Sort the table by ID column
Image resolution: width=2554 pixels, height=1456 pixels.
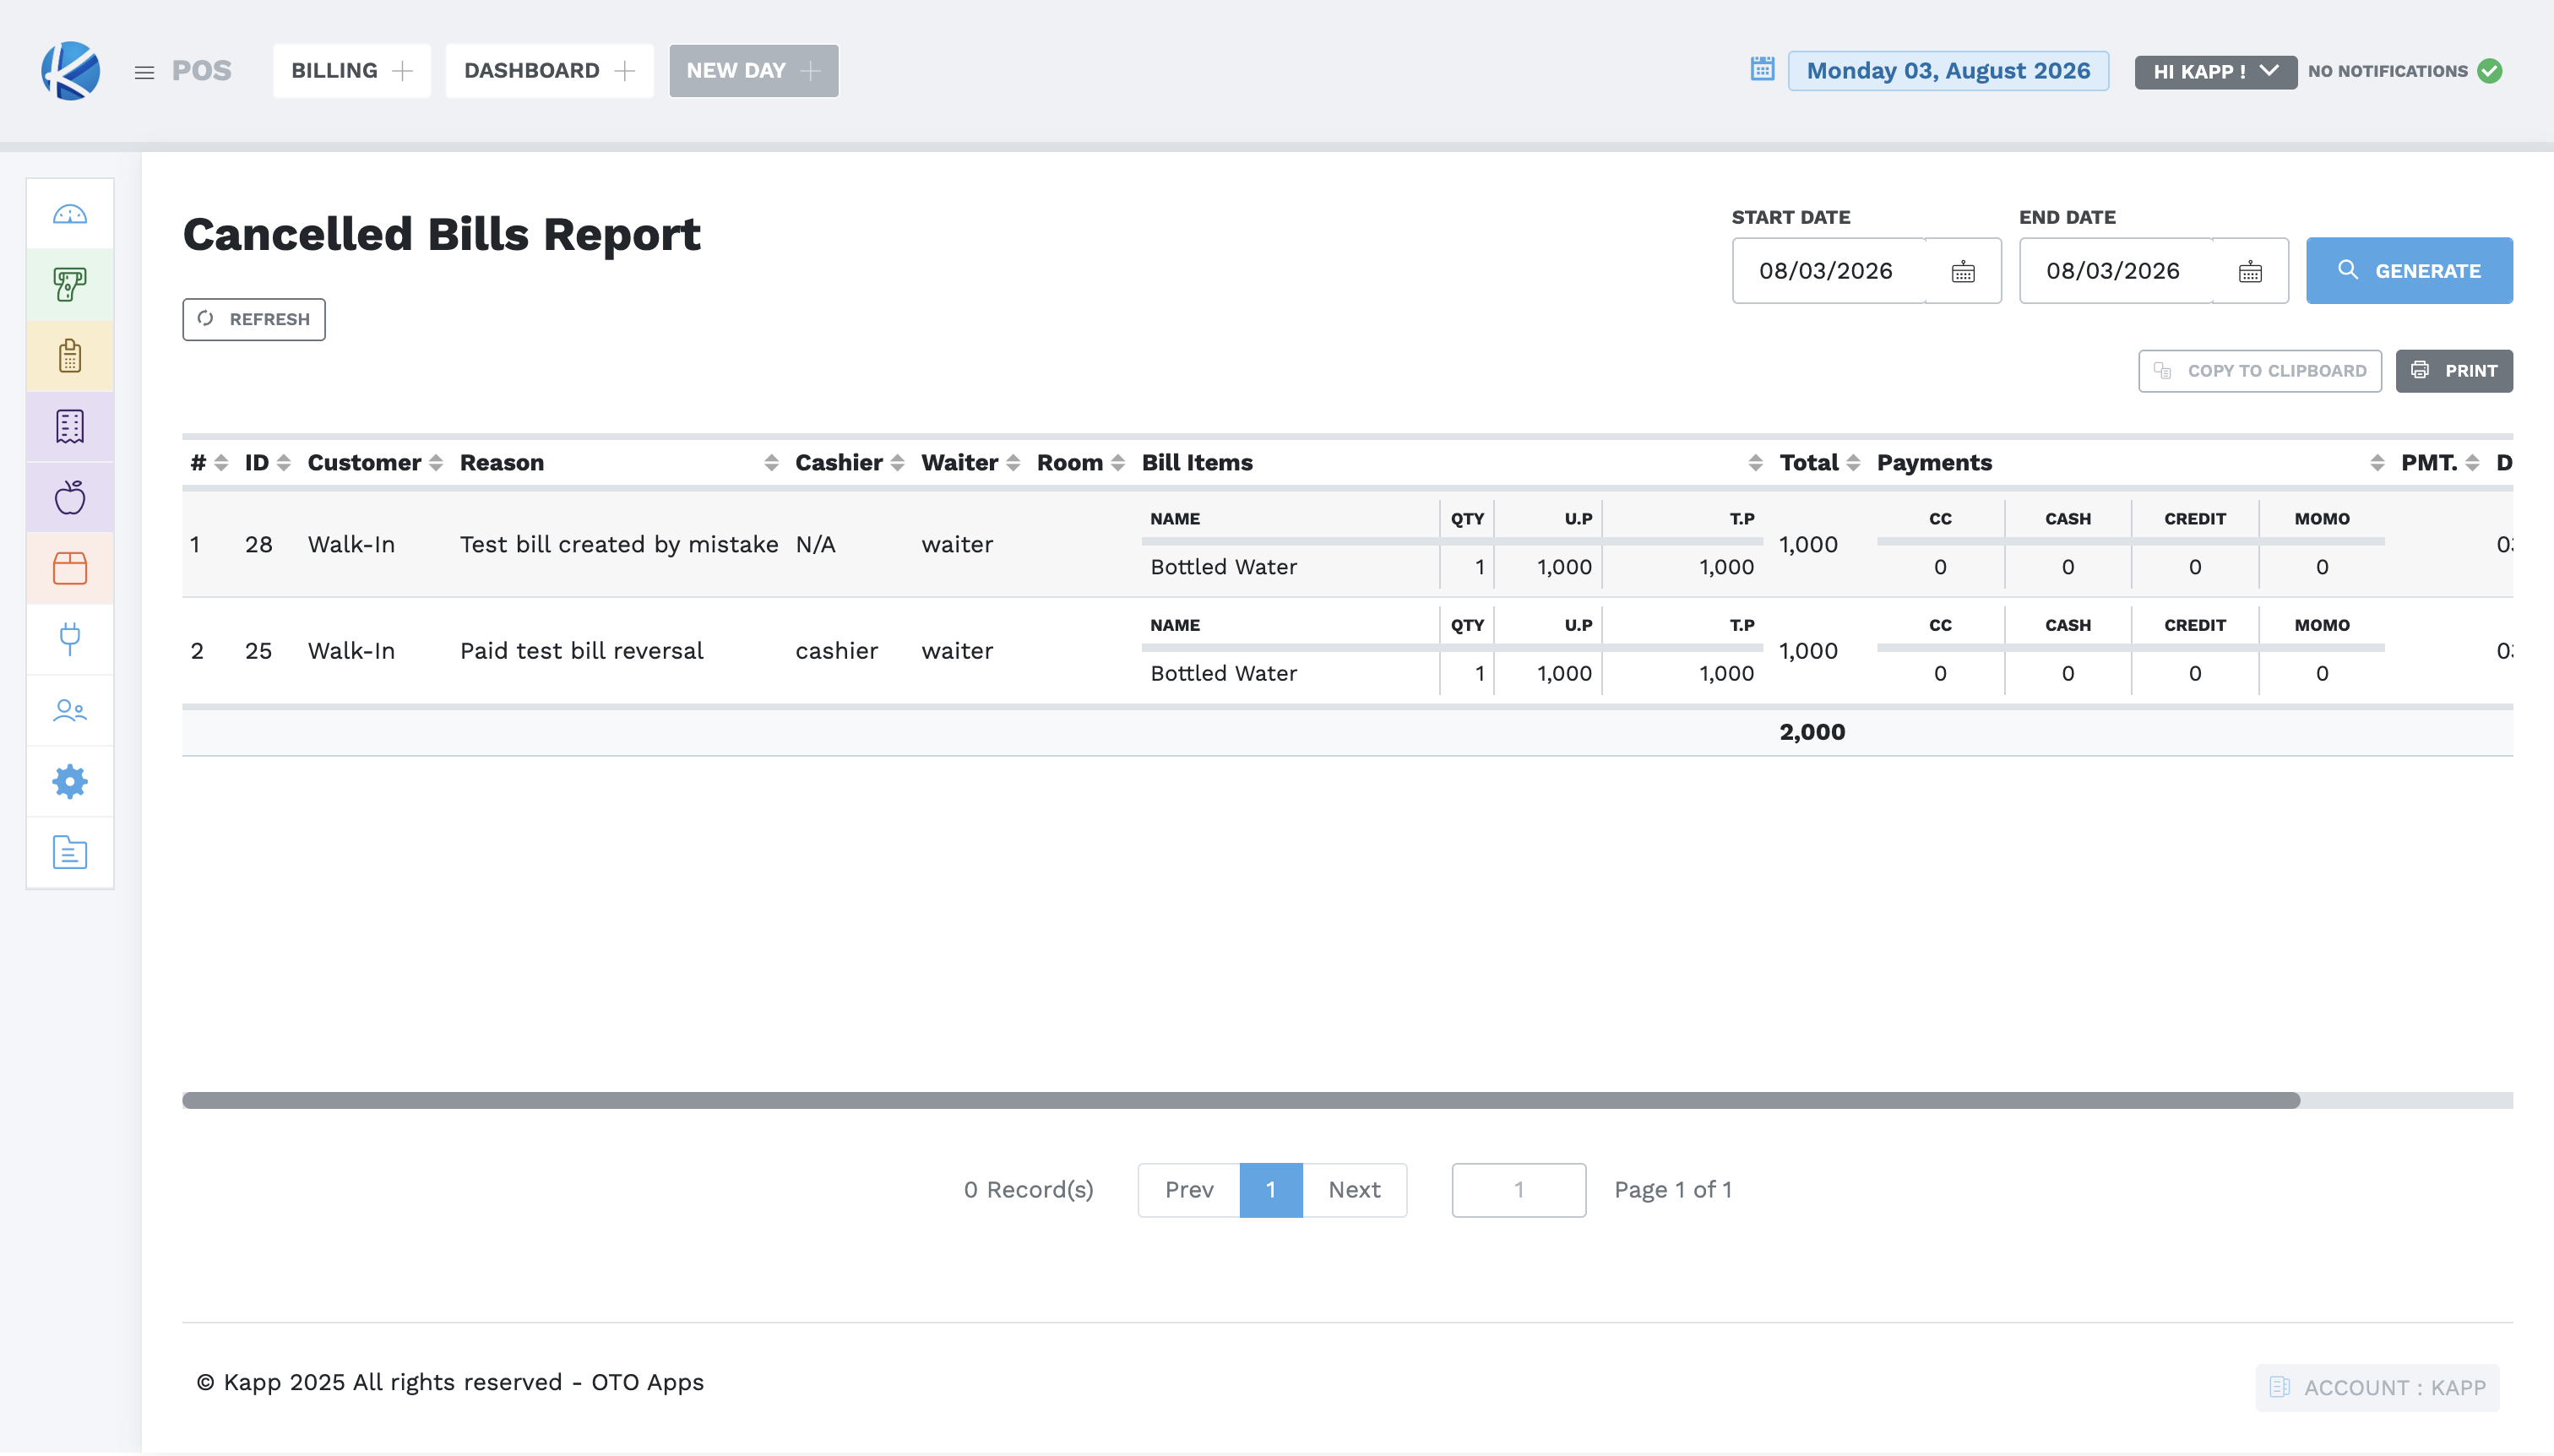click(x=284, y=463)
